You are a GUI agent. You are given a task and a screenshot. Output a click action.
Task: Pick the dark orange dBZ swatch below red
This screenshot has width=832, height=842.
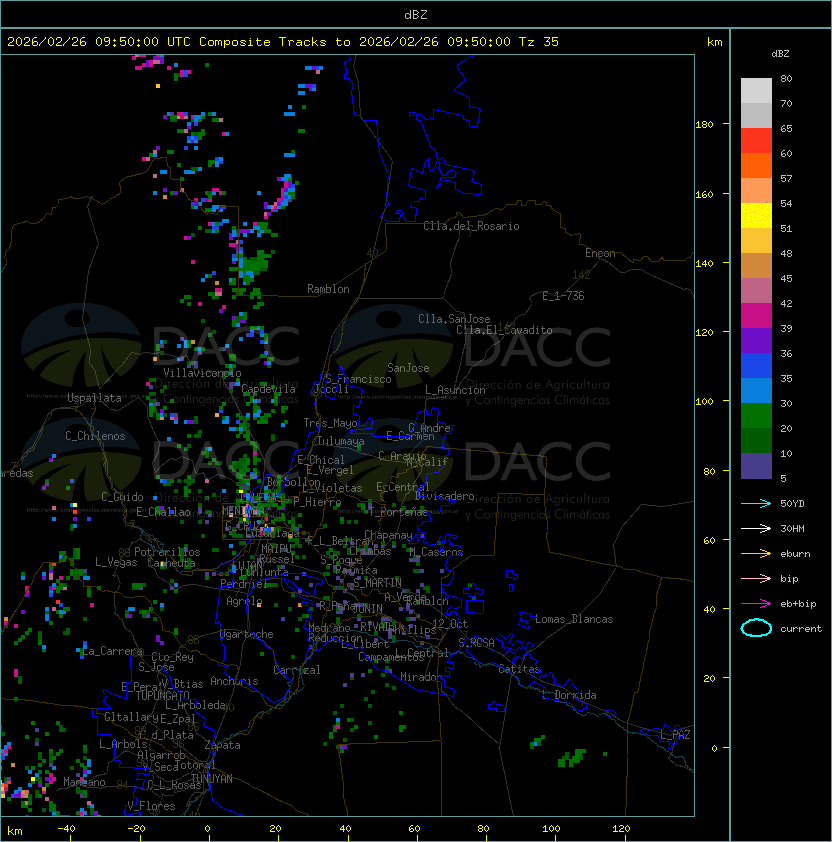[756, 166]
